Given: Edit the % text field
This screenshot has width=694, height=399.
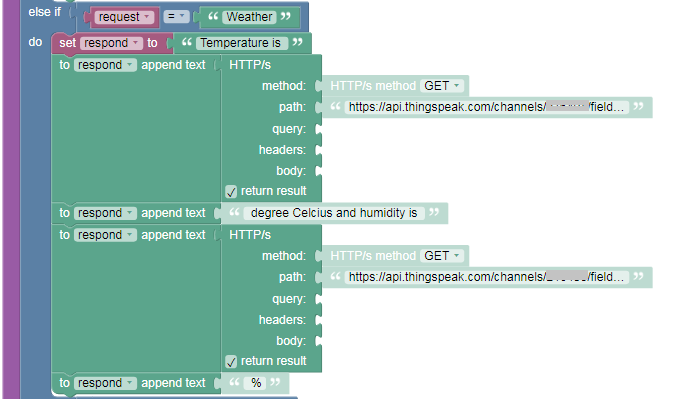Looking at the screenshot, I should pos(256,383).
